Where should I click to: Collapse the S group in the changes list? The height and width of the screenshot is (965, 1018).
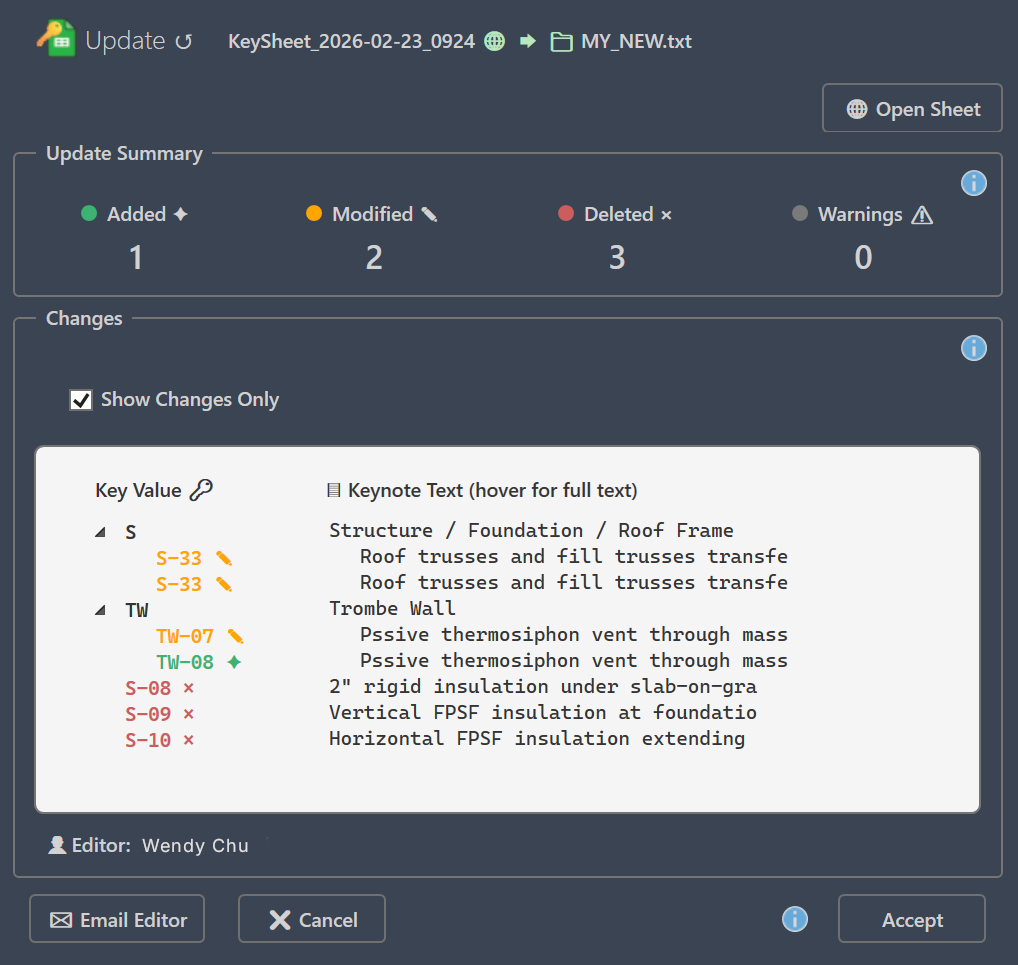pyautogui.click(x=99, y=531)
